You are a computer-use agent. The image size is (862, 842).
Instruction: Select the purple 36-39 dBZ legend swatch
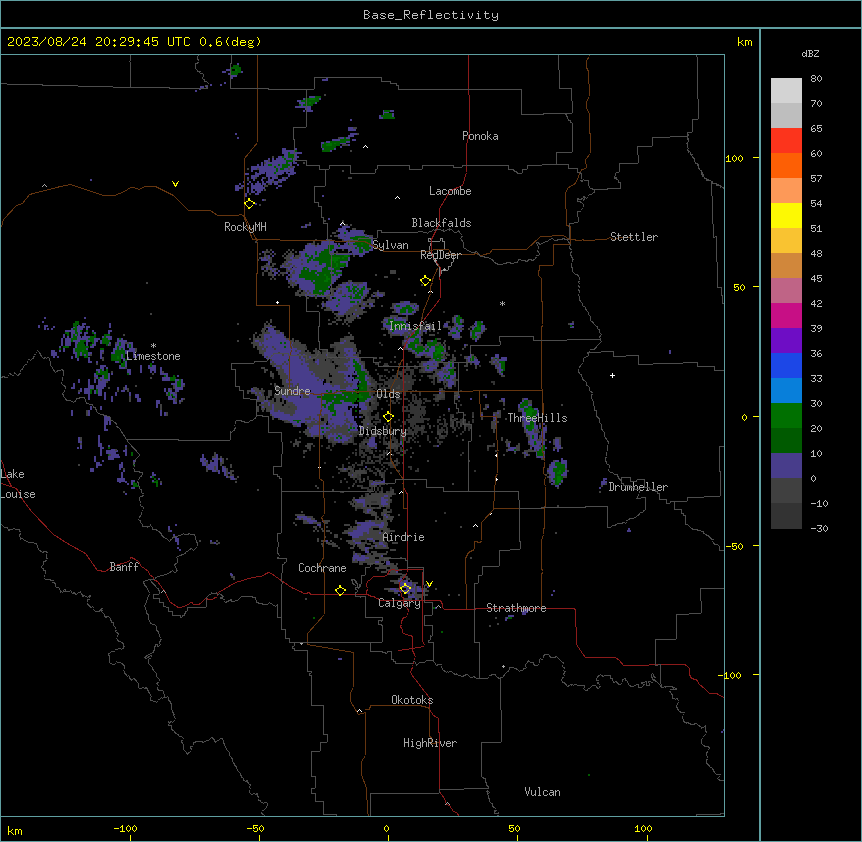[x=786, y=340]
